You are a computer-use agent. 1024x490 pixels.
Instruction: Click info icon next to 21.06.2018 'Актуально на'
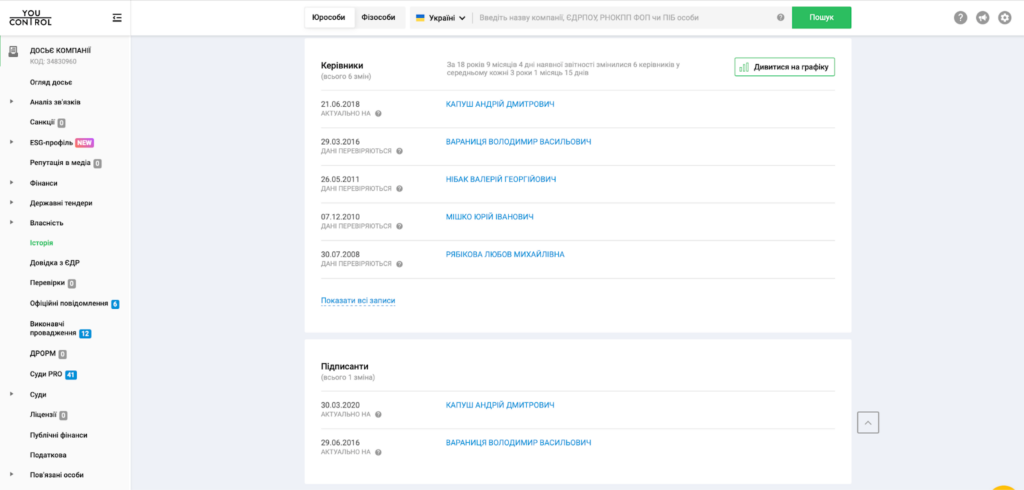378,114
